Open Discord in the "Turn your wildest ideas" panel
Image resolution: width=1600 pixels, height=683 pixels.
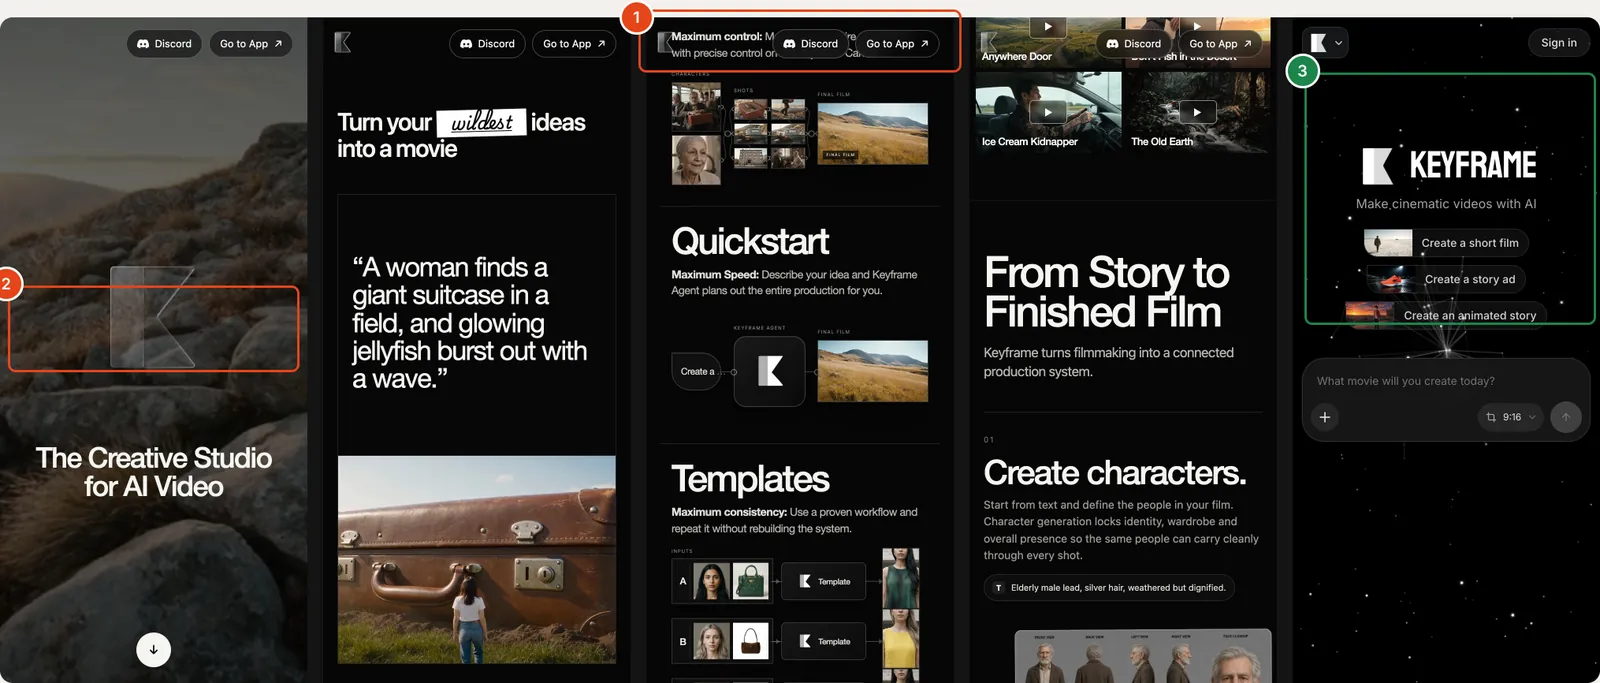pyautogui.click(x=488, y=44)
